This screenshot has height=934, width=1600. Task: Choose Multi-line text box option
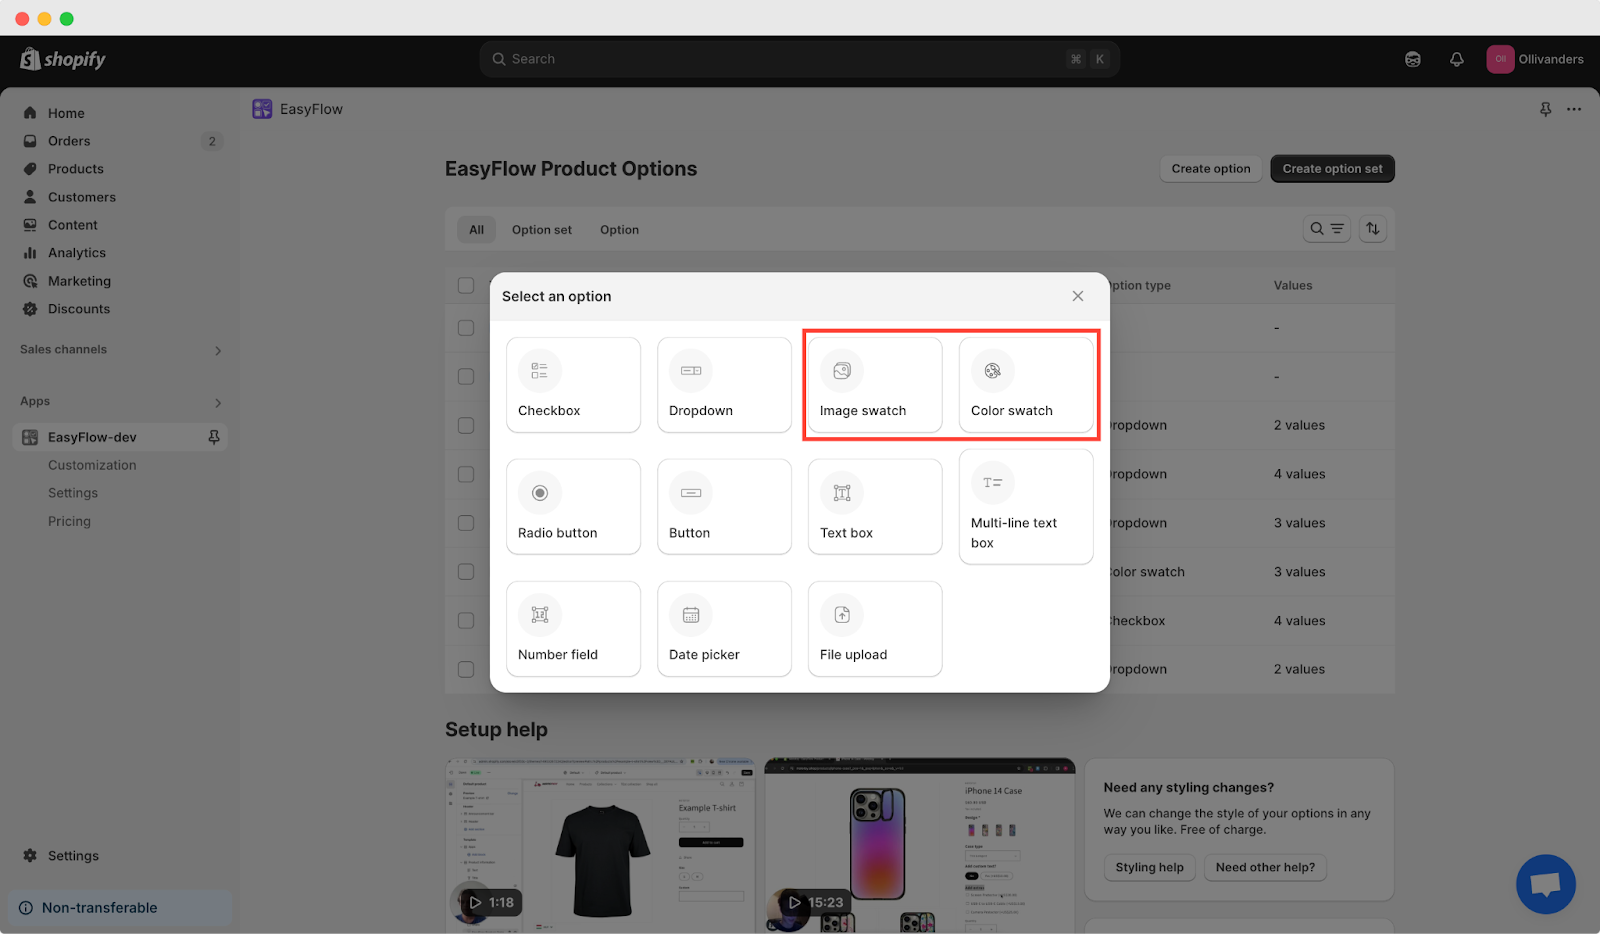click(x=1026, y=507)
